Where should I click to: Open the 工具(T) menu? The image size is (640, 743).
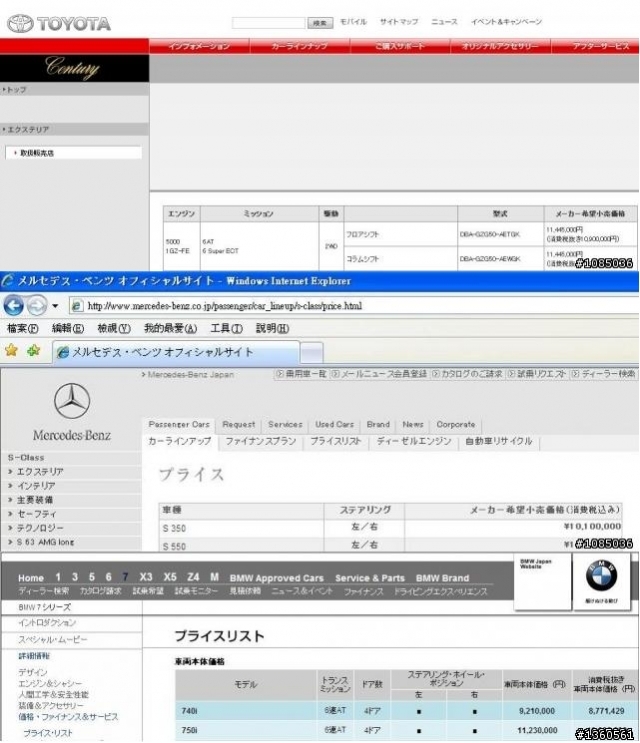click(226, 328)
